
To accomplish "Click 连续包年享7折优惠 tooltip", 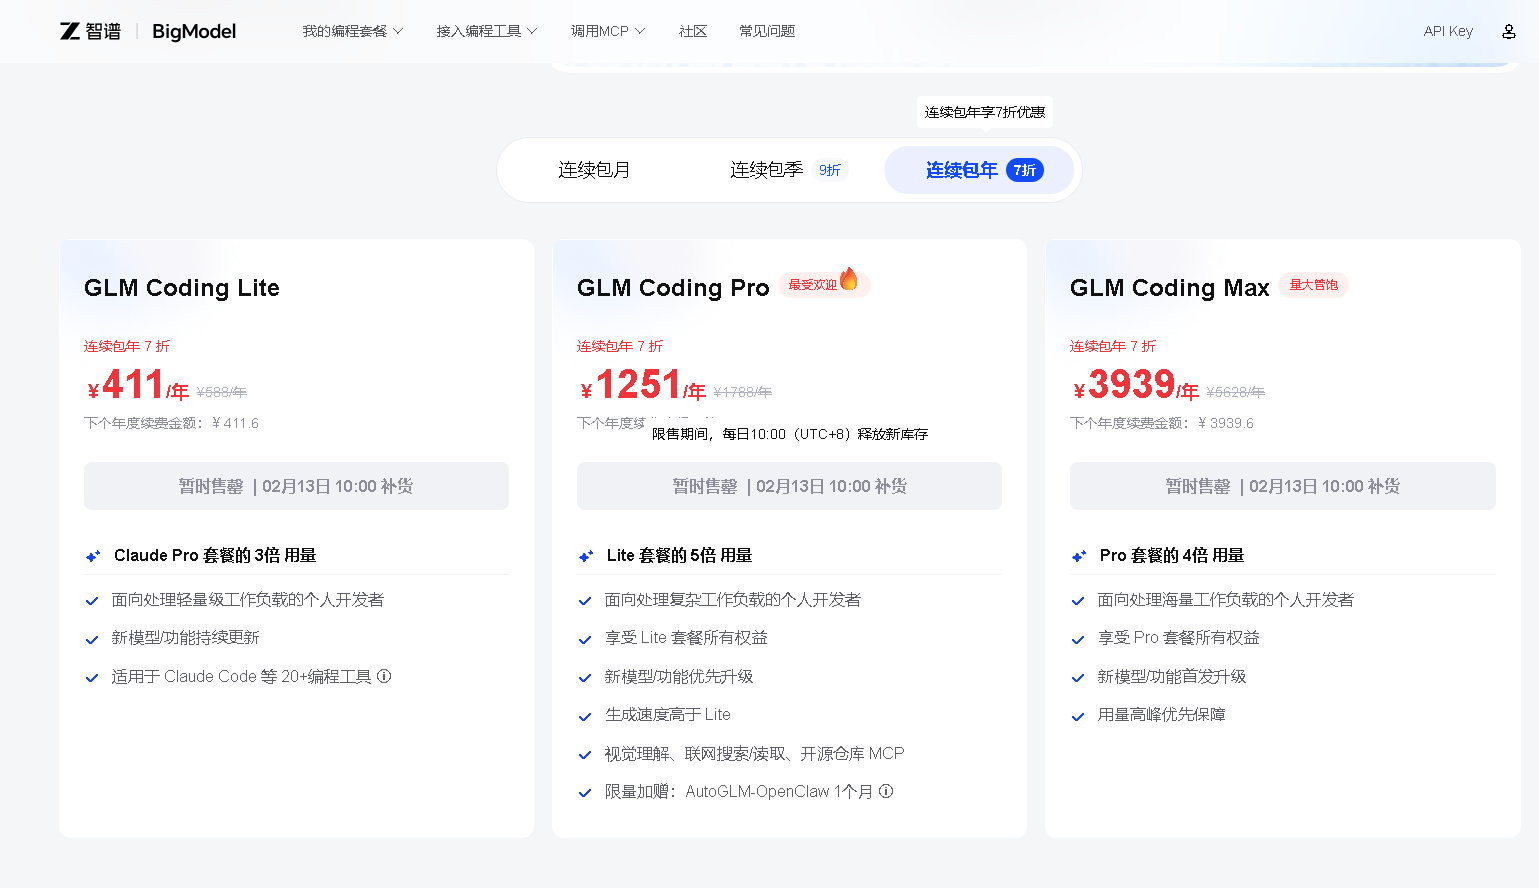I will pyautogui.click(x=985, y=112).
